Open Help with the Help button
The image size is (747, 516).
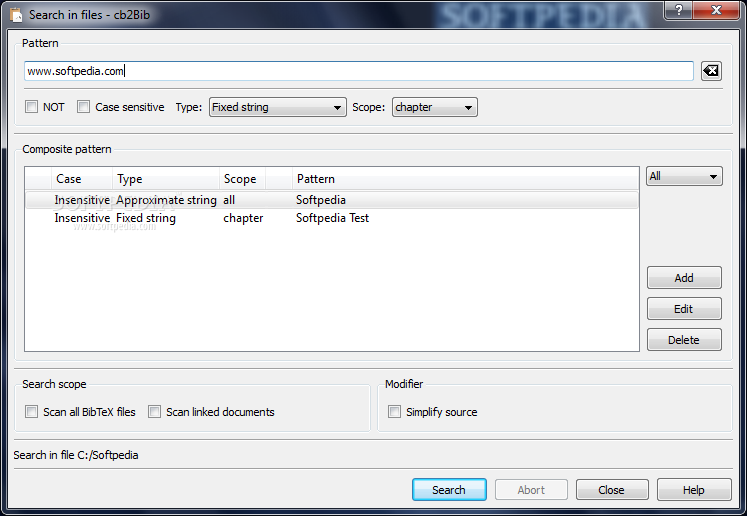pos(694,490)
